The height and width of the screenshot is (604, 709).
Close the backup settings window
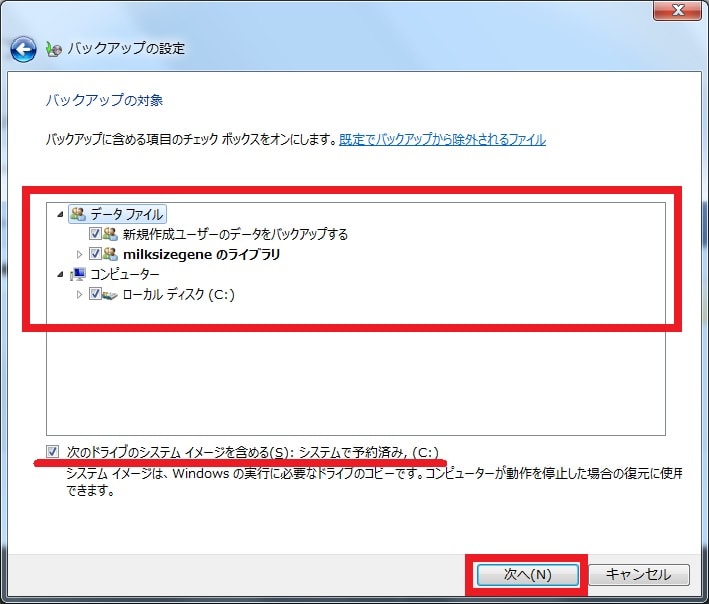pyautogui.click(x=677, y=10)
